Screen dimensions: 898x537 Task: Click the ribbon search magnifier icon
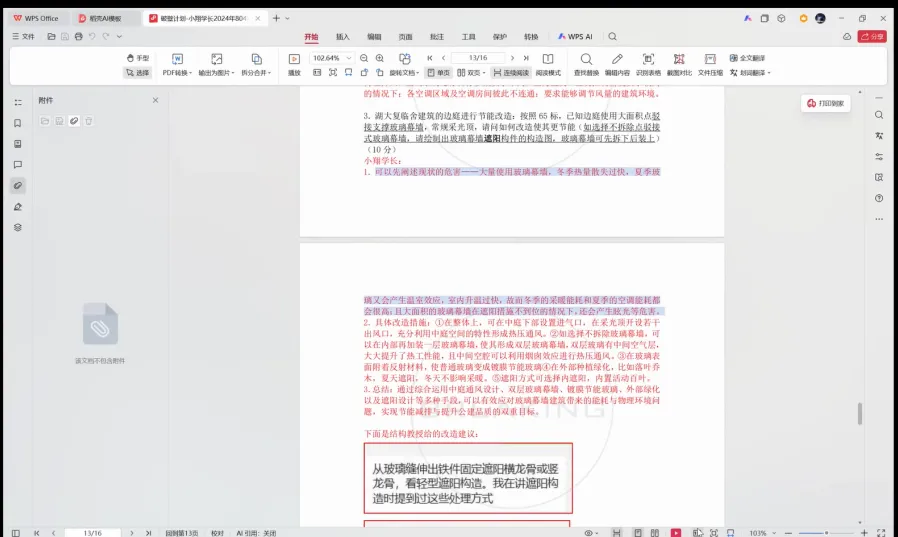point(612,37)
